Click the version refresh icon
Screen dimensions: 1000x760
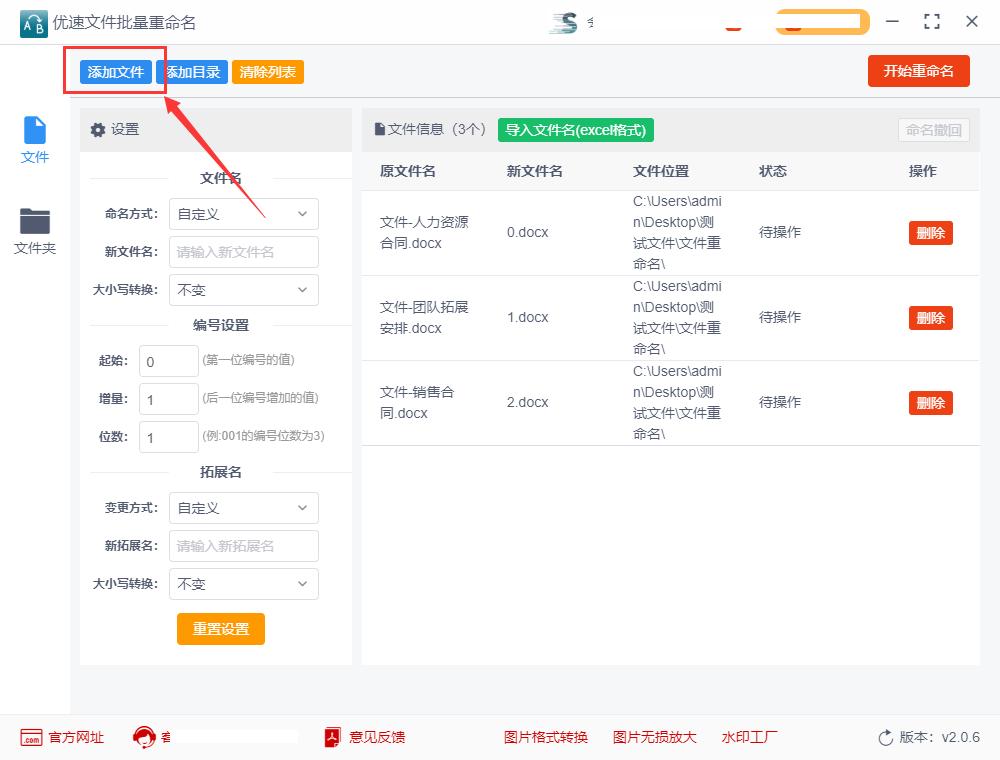click(x=884, y=737)
